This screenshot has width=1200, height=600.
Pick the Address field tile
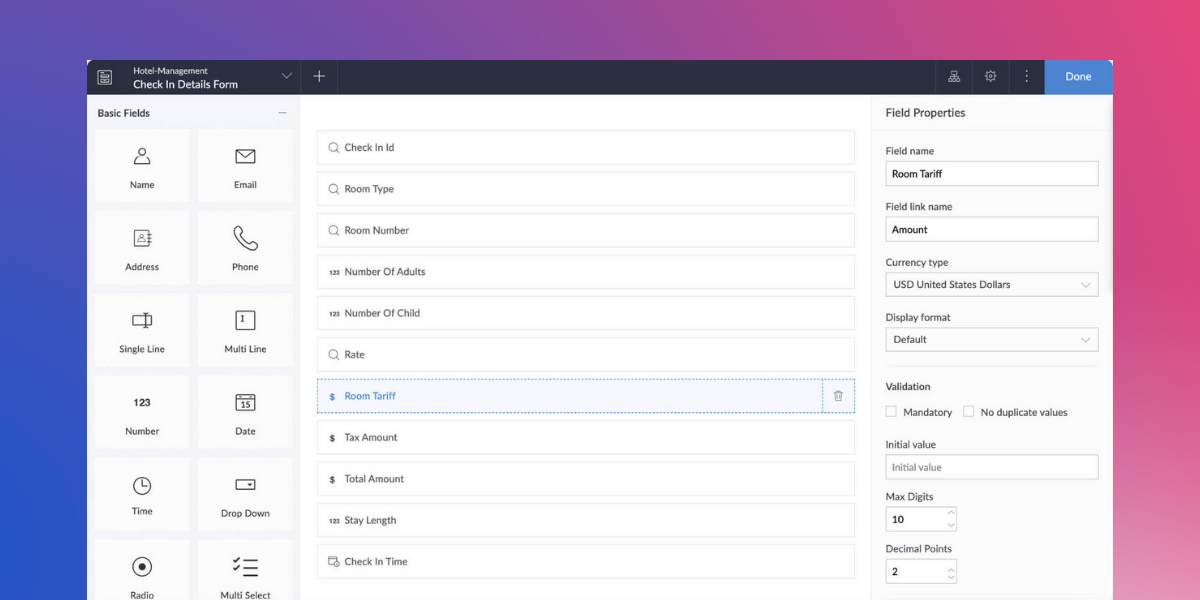[x=142, y=248]
